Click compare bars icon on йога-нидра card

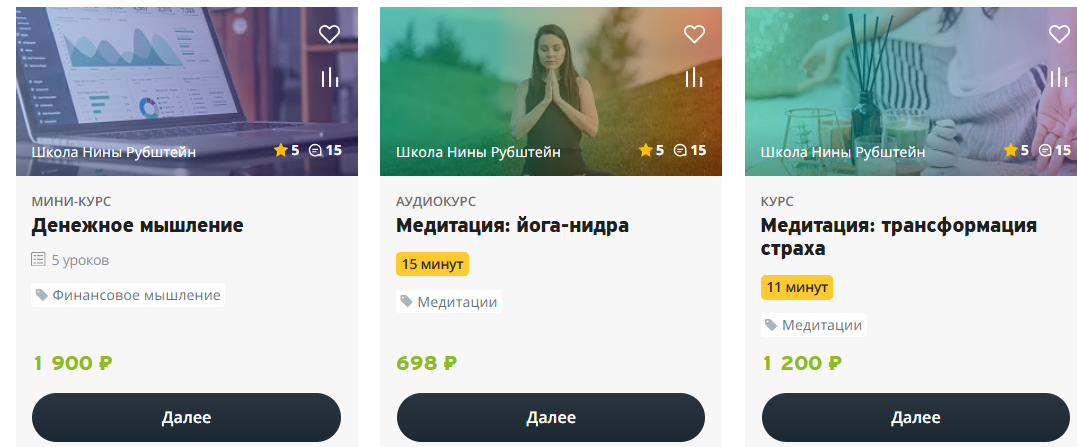click(694, 77)
